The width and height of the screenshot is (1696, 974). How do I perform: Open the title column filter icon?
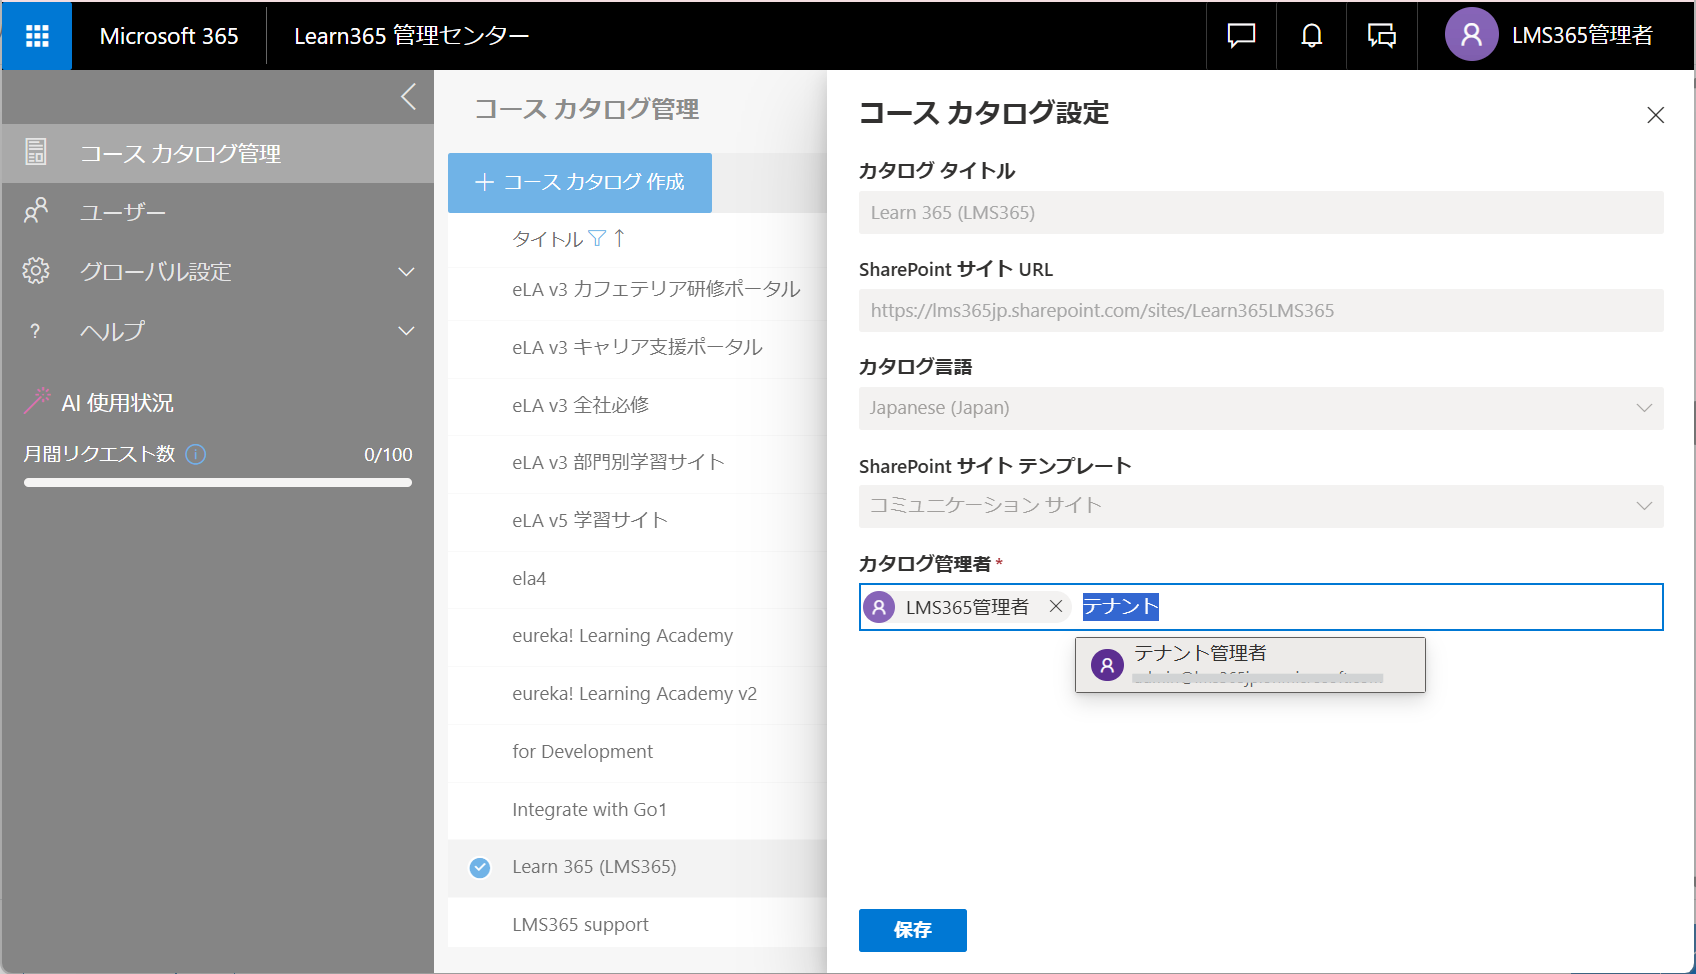coord(597,238)
